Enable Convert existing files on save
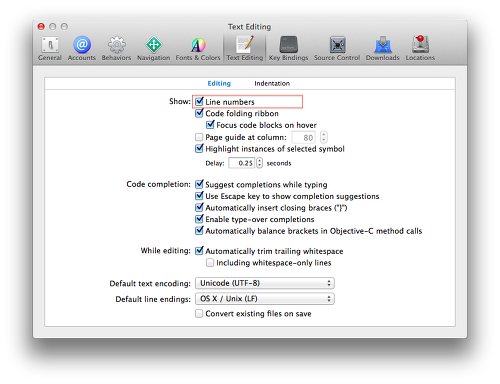Image resolution: width=500 pixels, height=384 pixels. [199, 314]
